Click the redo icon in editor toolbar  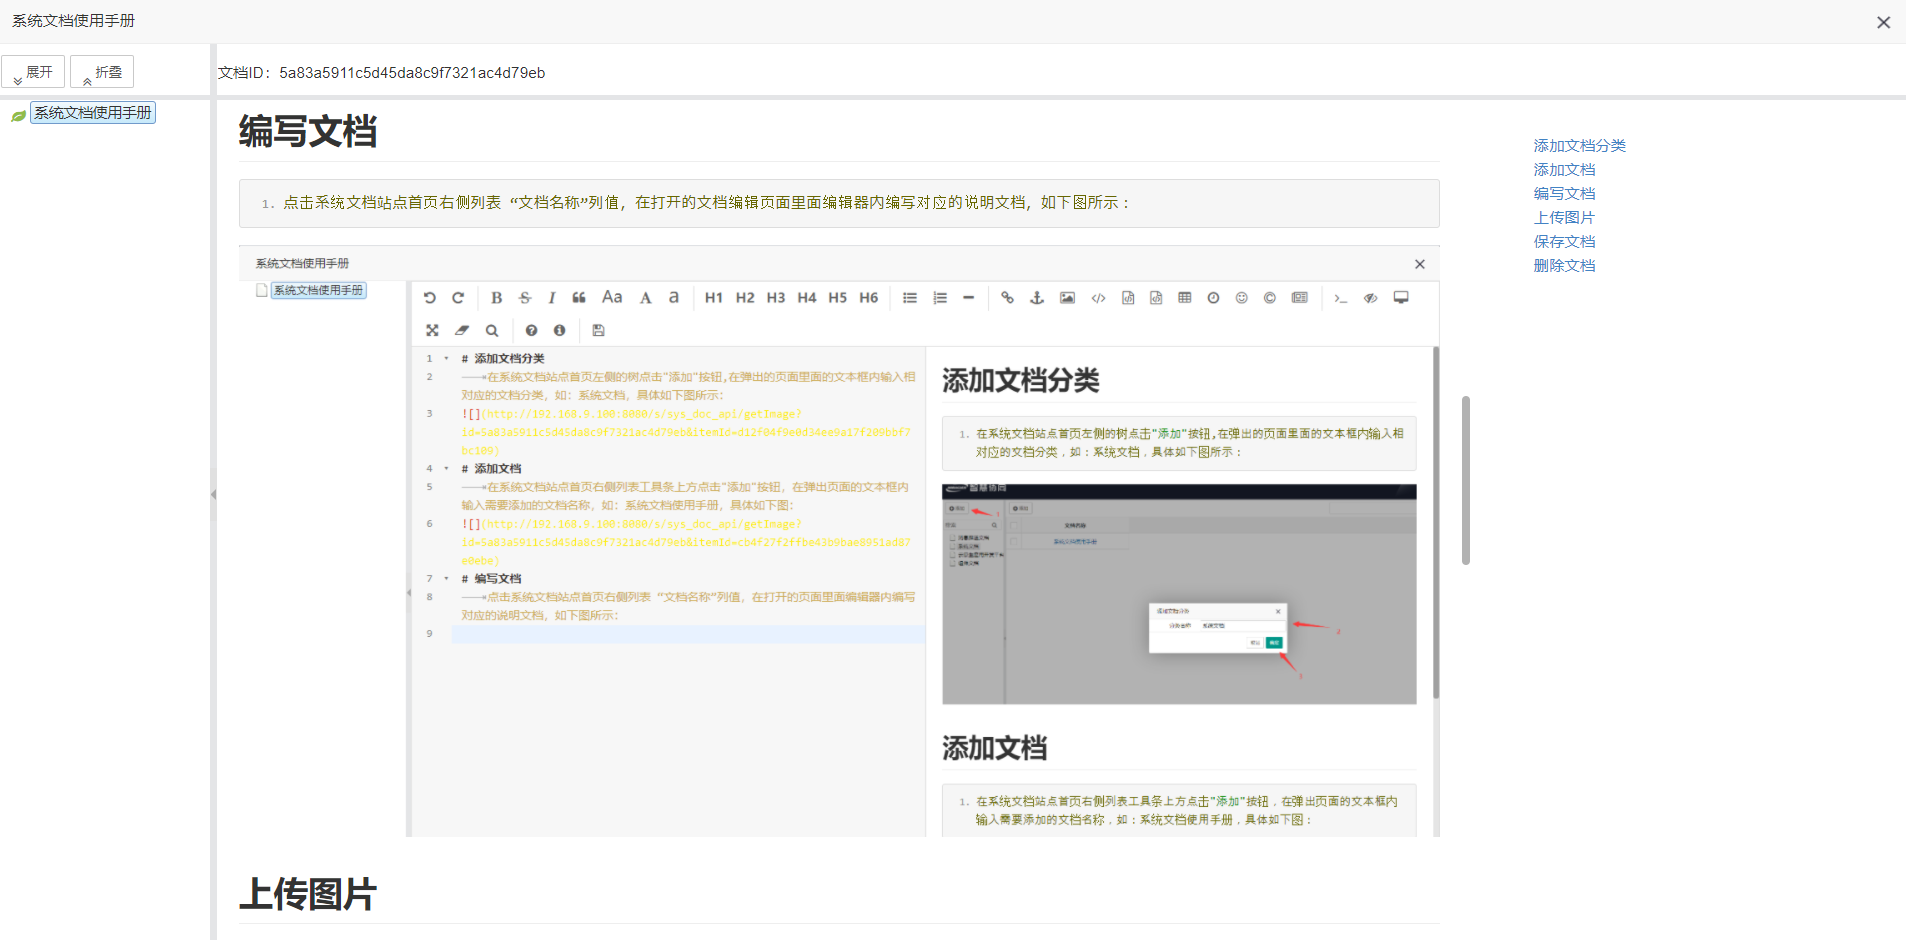[x=458, y=298]
